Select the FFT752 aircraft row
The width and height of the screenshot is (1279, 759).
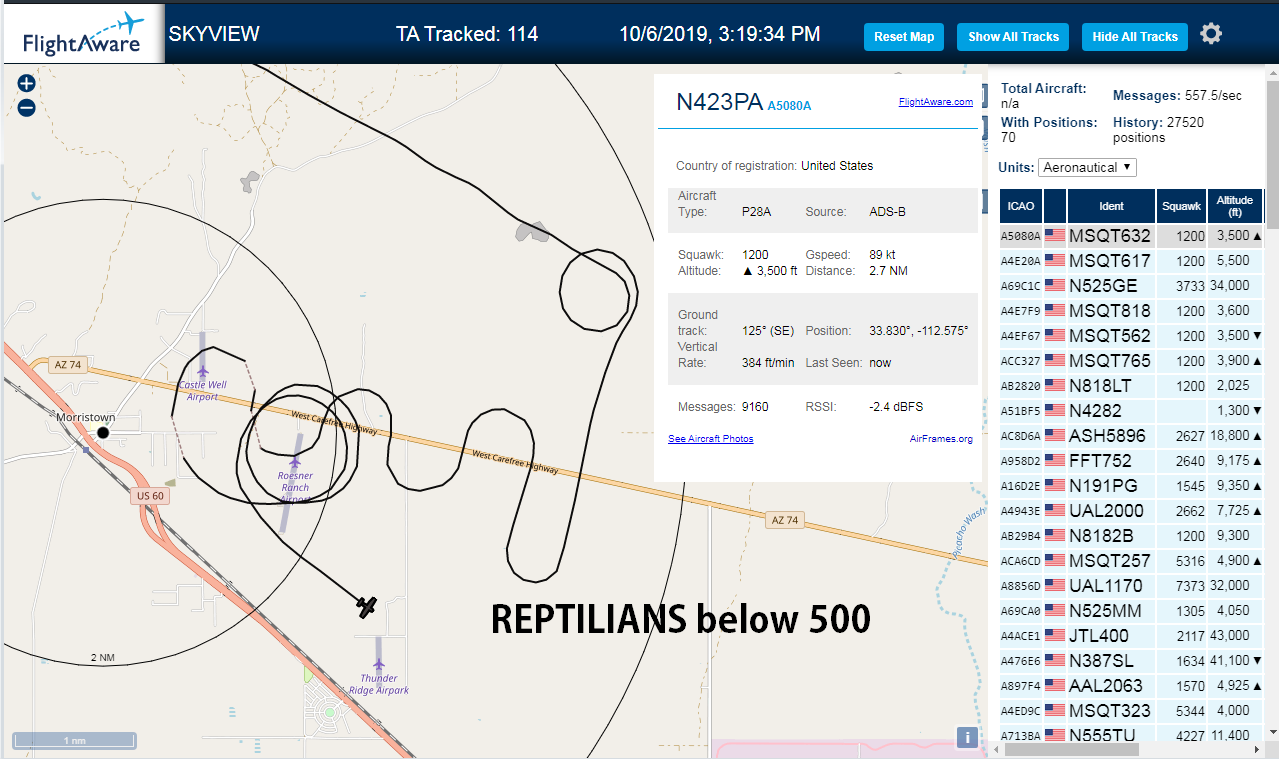[1132, 461]
